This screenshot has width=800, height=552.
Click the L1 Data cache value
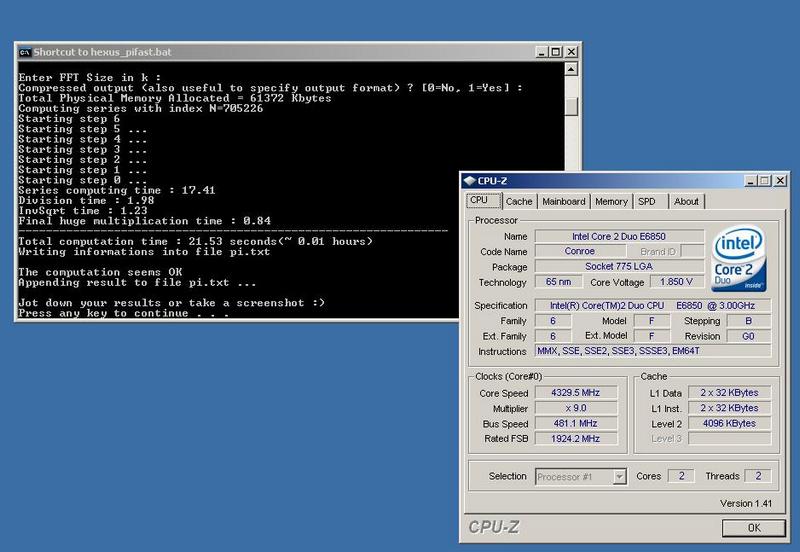click(x=730, y=393)
